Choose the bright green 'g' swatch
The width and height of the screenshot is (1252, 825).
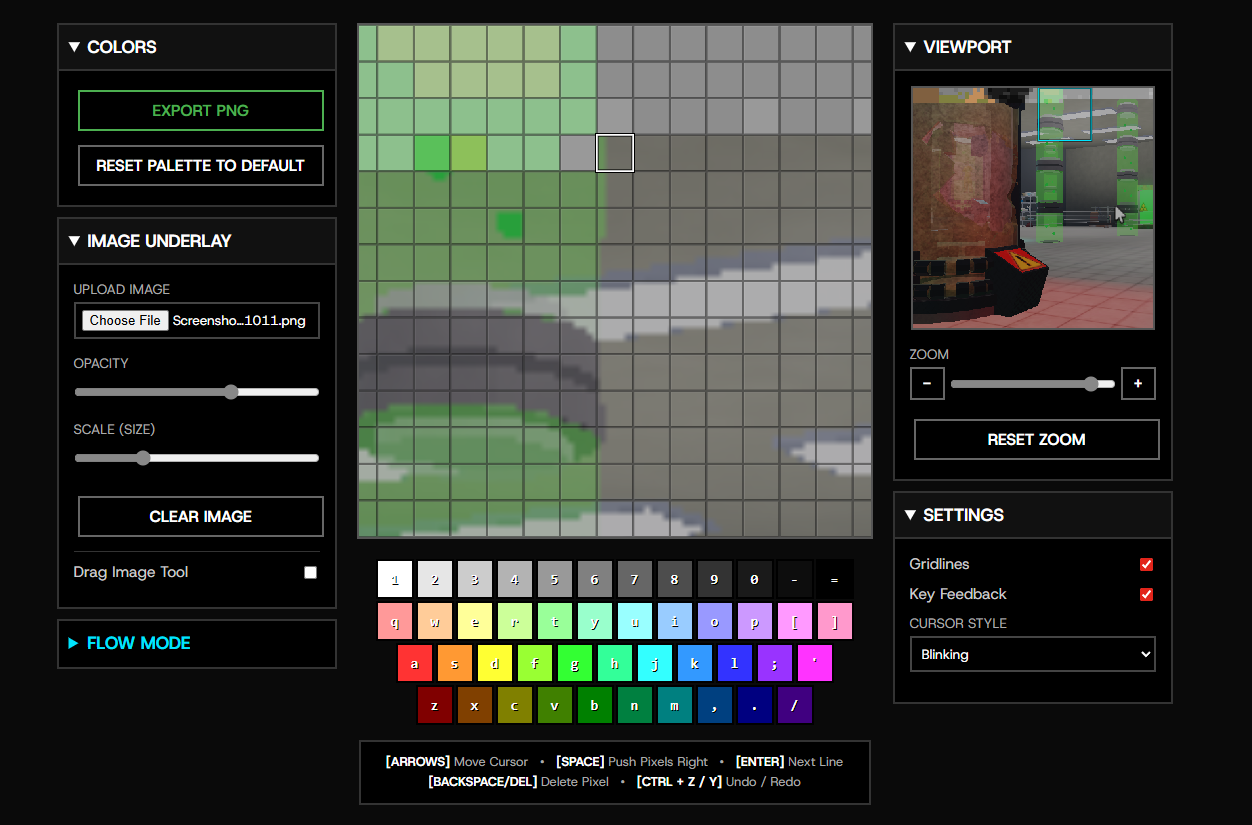574,663
